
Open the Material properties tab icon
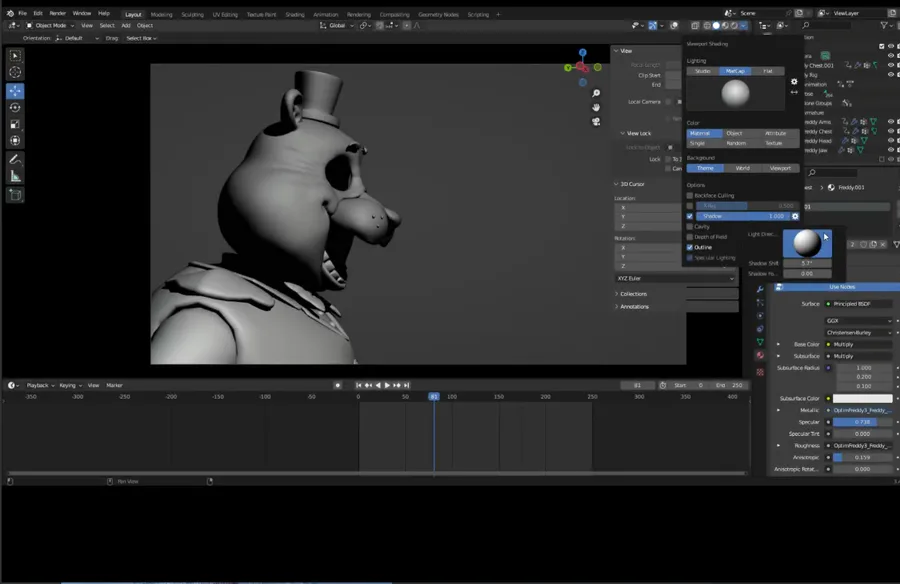(x=760, y=355)
